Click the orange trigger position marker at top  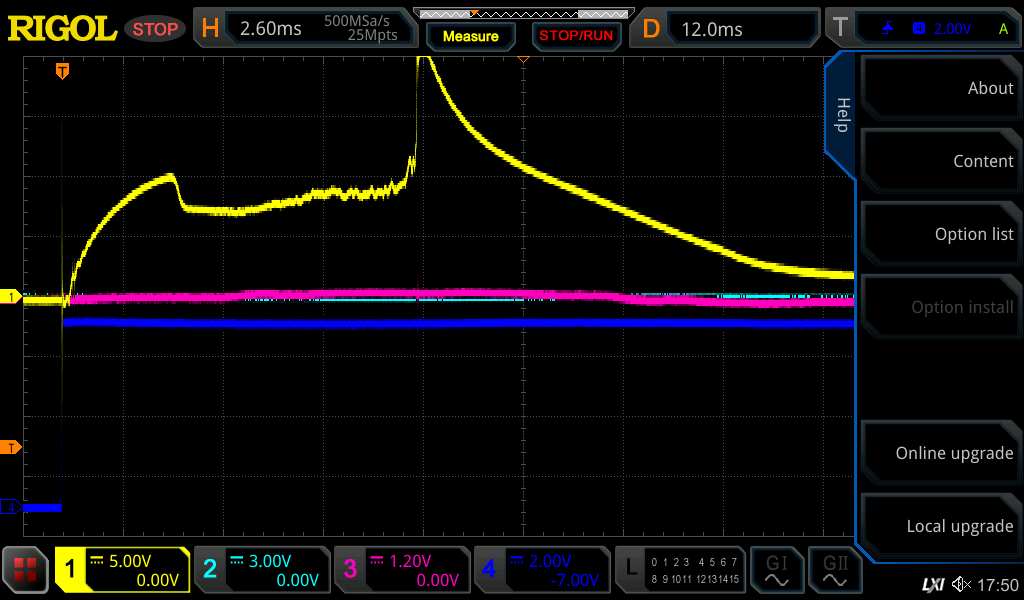pyautogui.click(x=62, y=71)
